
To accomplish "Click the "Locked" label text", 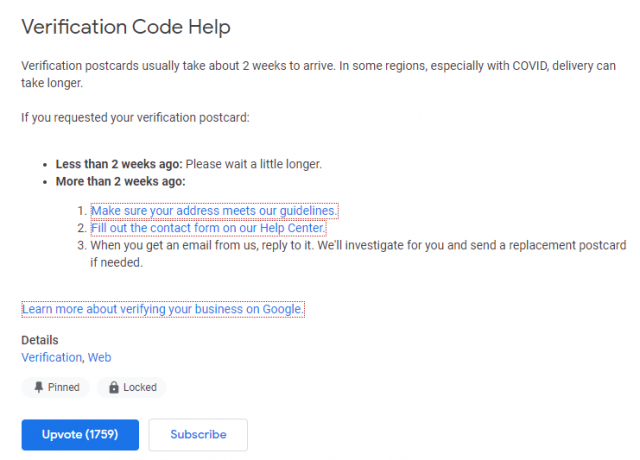I will click(x=140, y=387).
